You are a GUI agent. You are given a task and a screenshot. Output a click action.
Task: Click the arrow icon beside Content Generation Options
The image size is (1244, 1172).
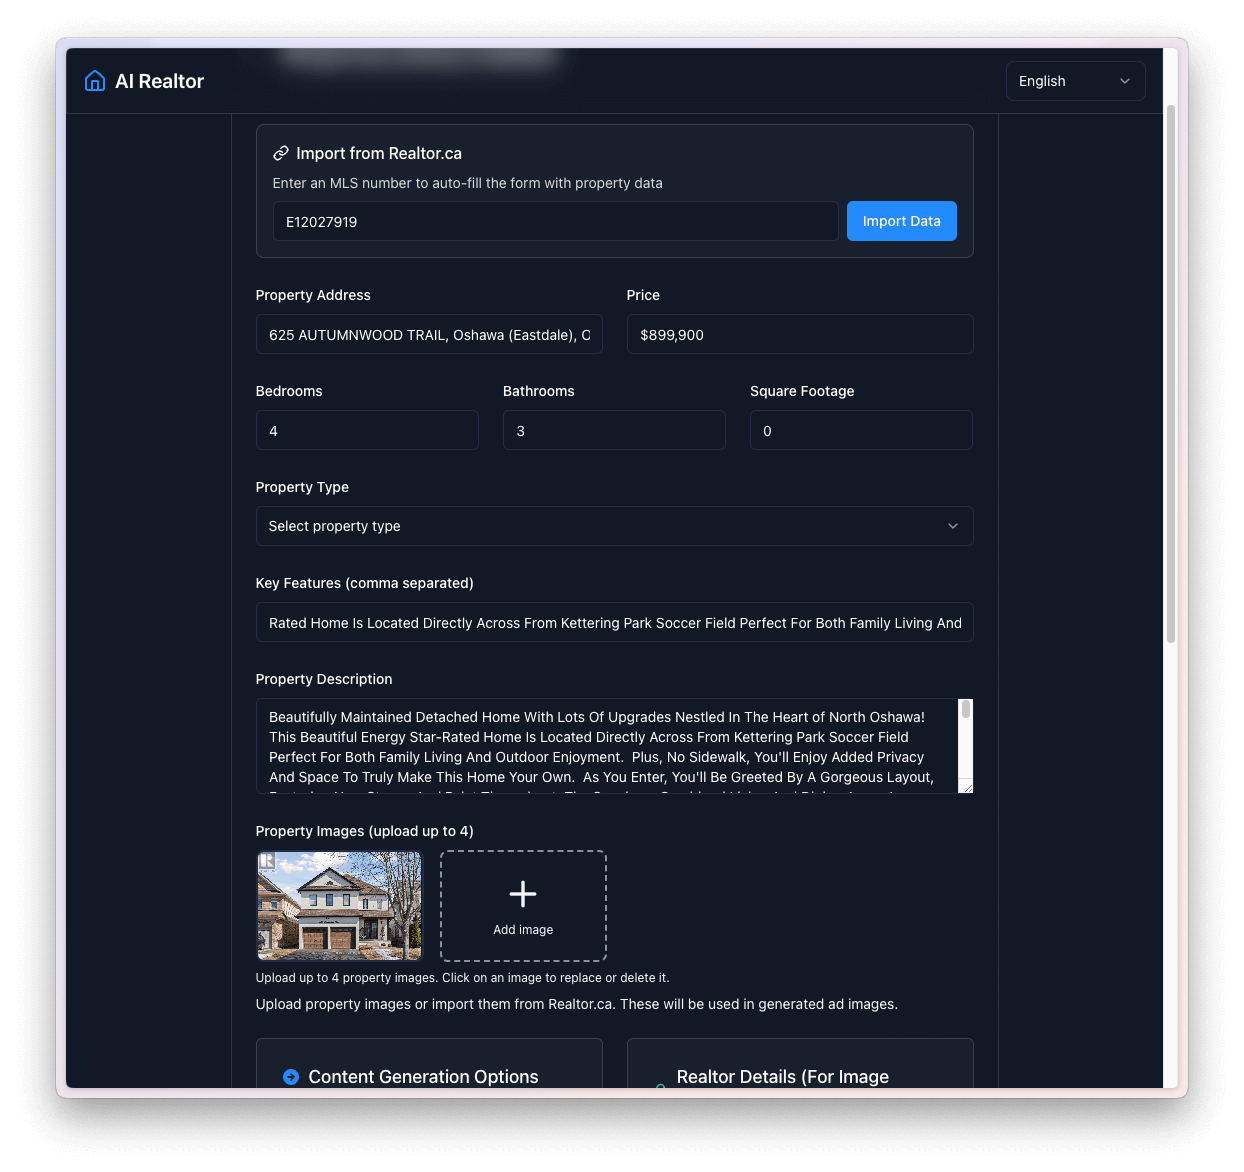[x=291, y=1077]
